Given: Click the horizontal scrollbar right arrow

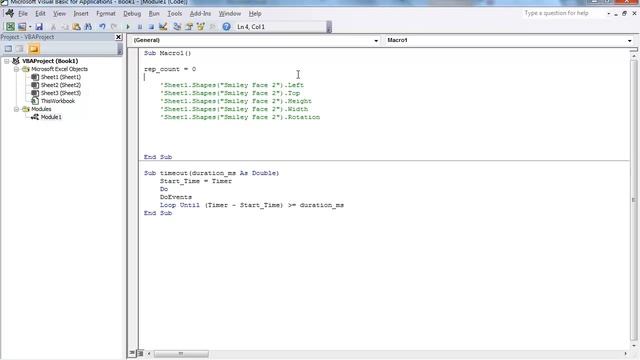Looking at the screenshot, I should click(625, 353).
